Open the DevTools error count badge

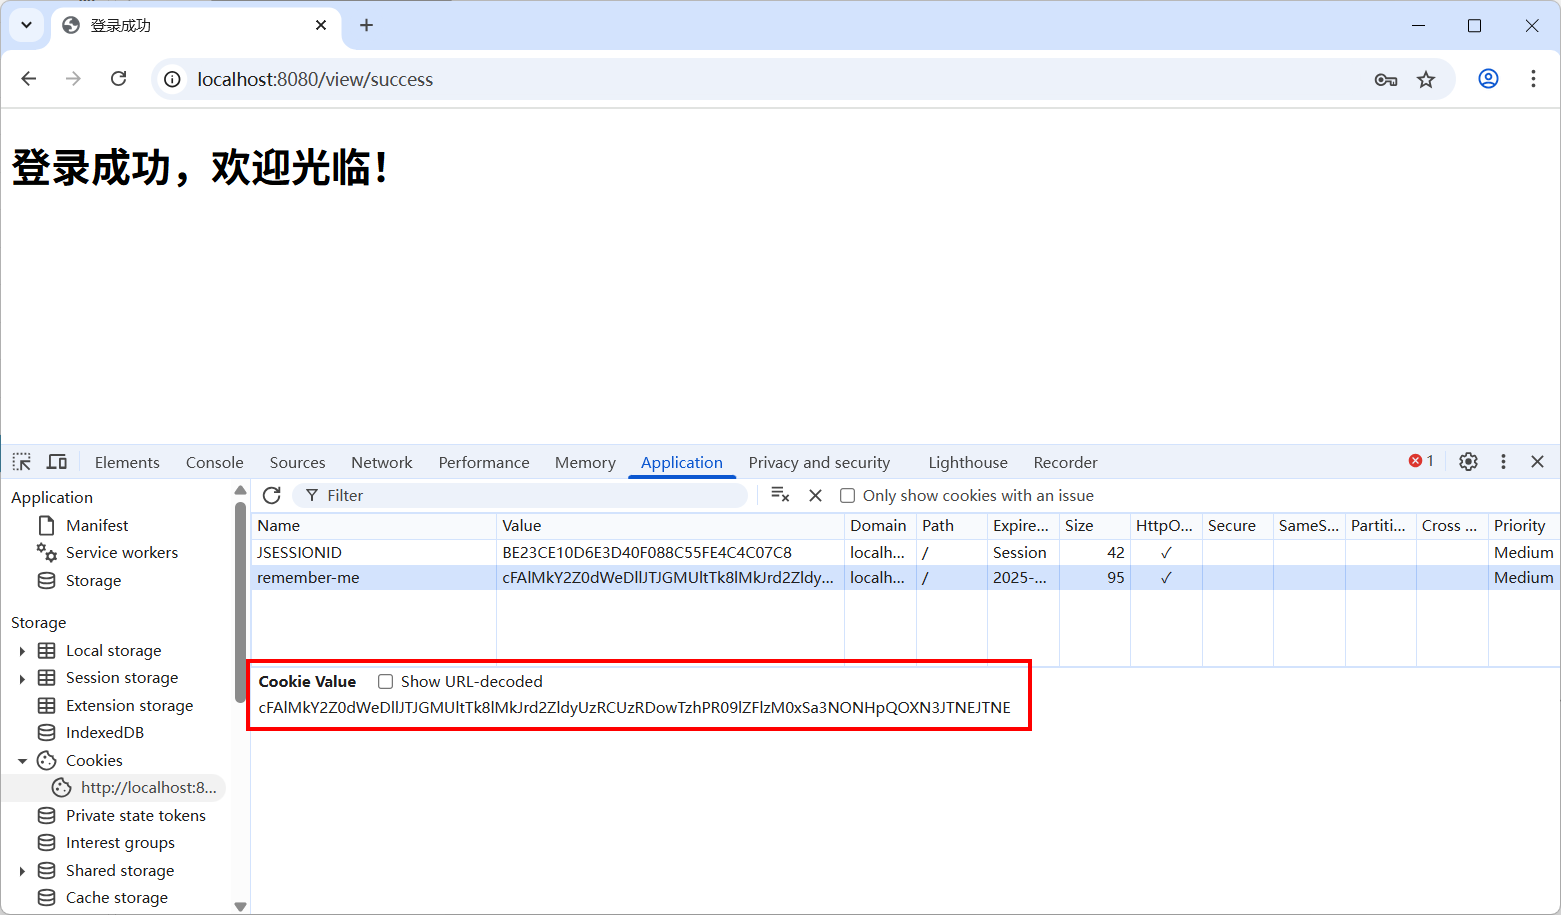click(1421, 461)
